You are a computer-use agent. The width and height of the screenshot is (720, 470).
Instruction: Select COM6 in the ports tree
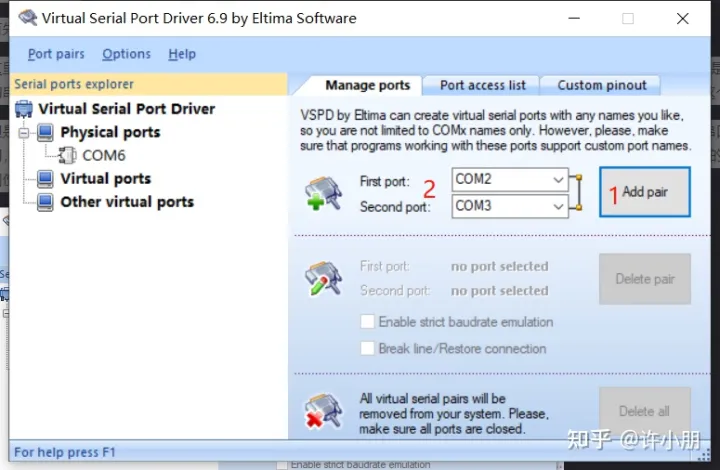pos(104,156)
